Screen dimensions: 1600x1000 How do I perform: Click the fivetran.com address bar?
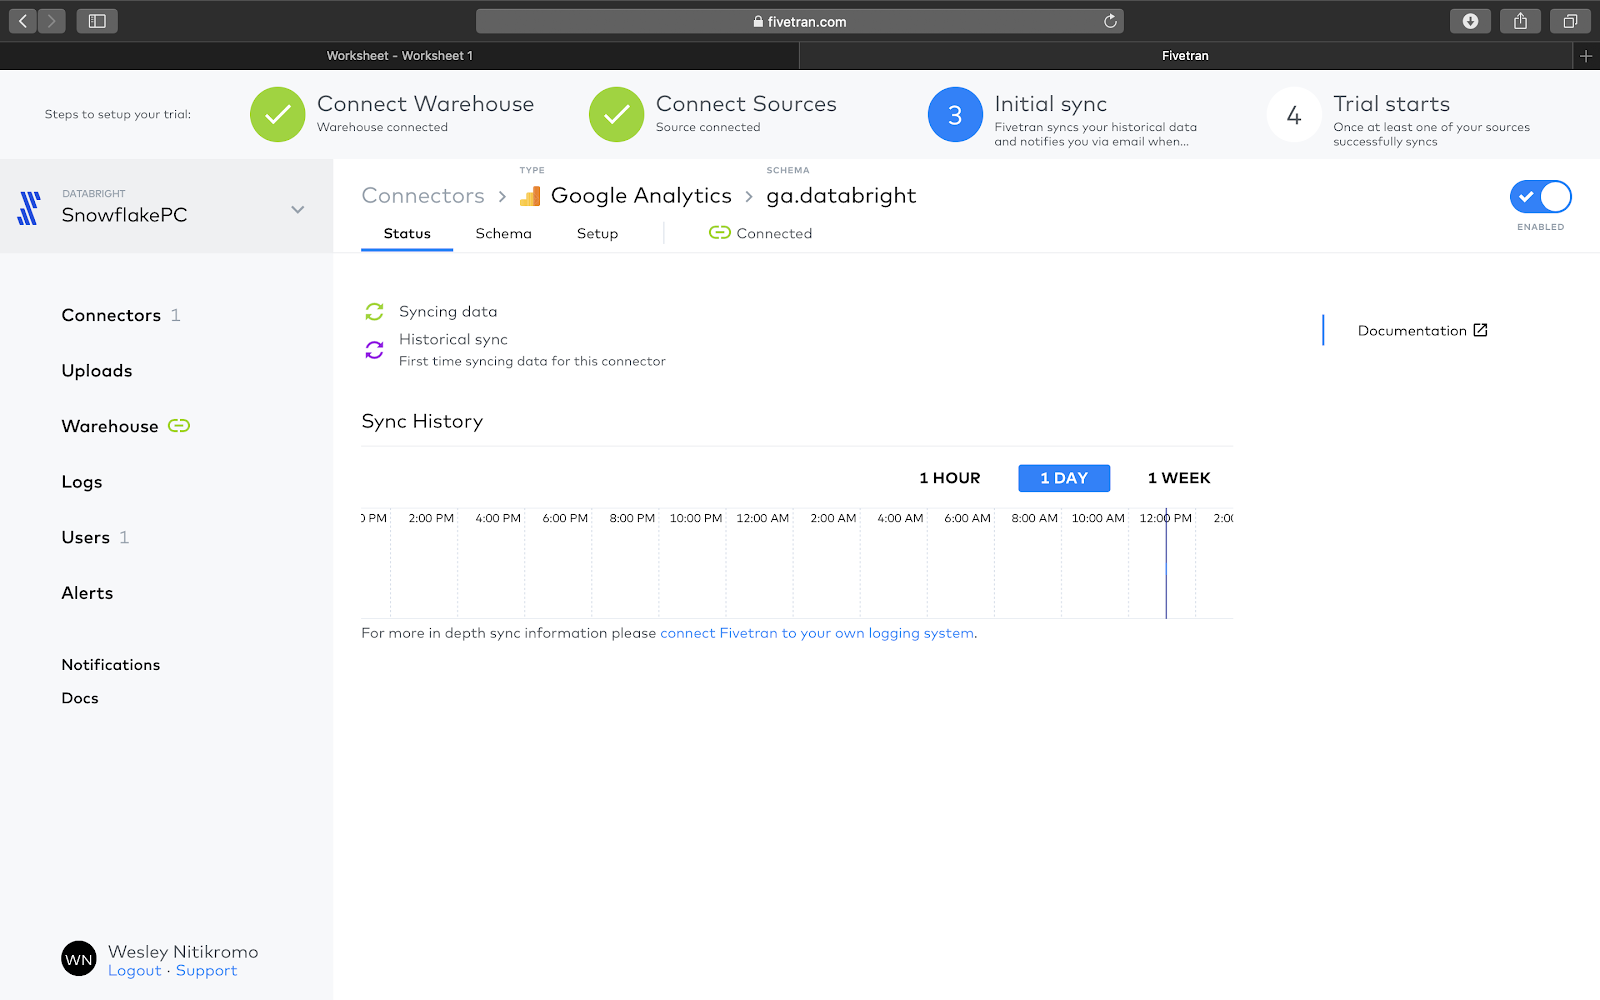tap(800, 21)
